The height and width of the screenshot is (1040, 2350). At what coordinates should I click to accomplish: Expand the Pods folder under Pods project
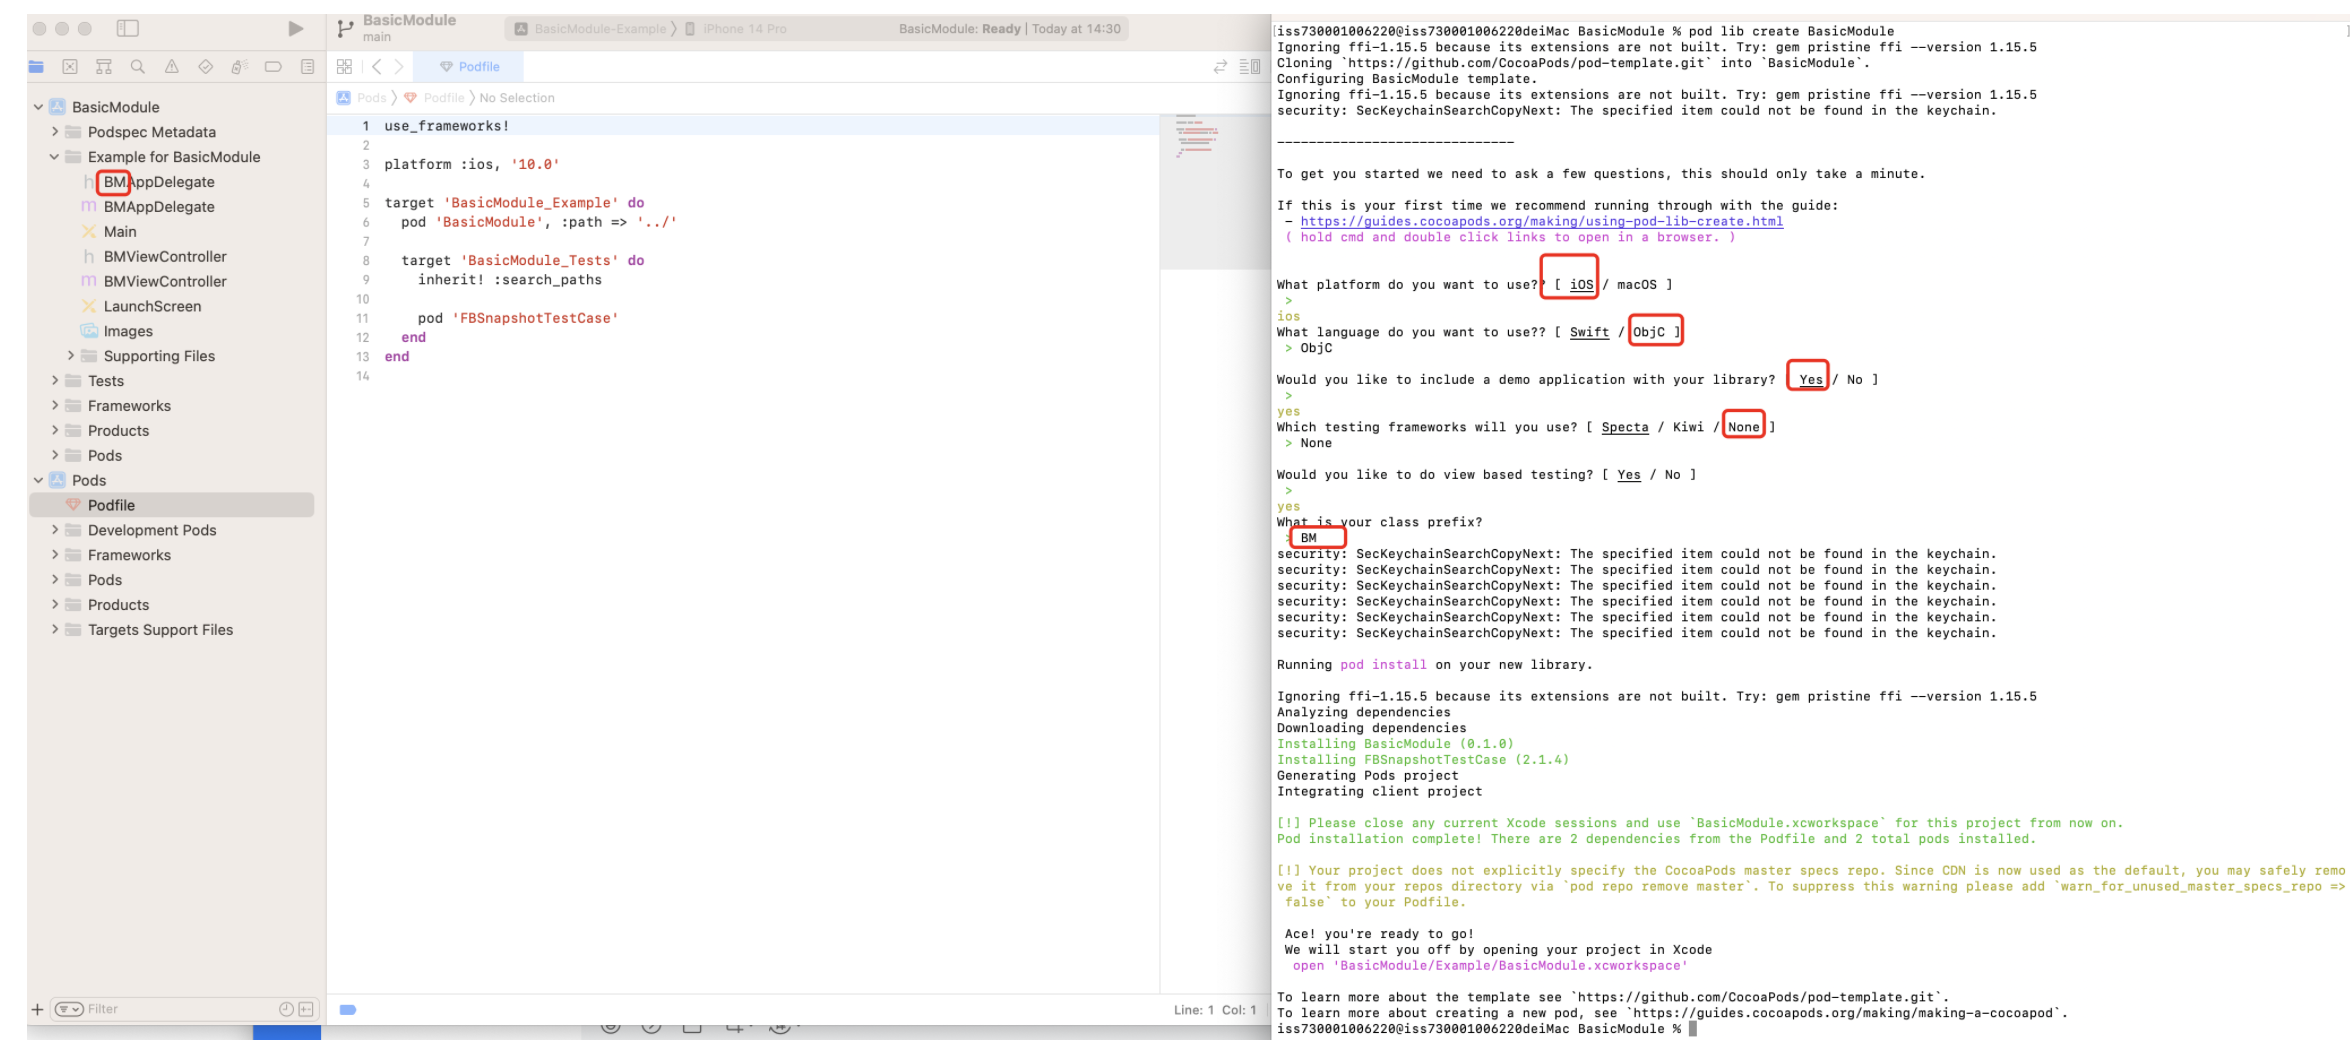(55, 580)
